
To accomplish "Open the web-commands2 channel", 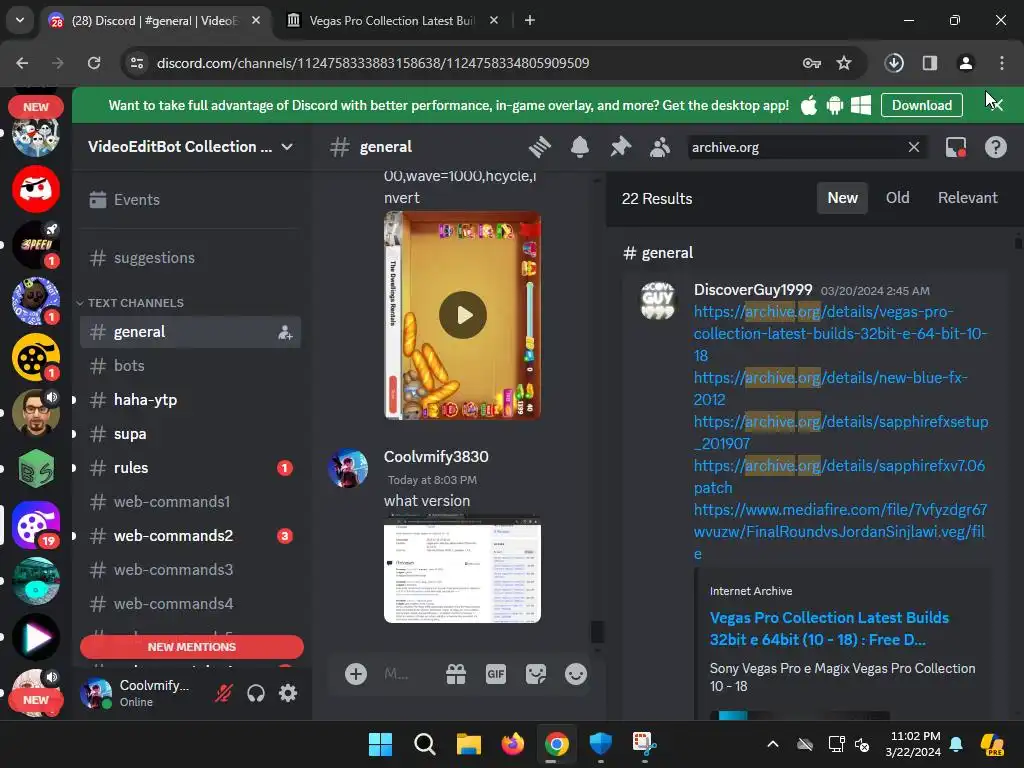I will [x=190, y=536].
